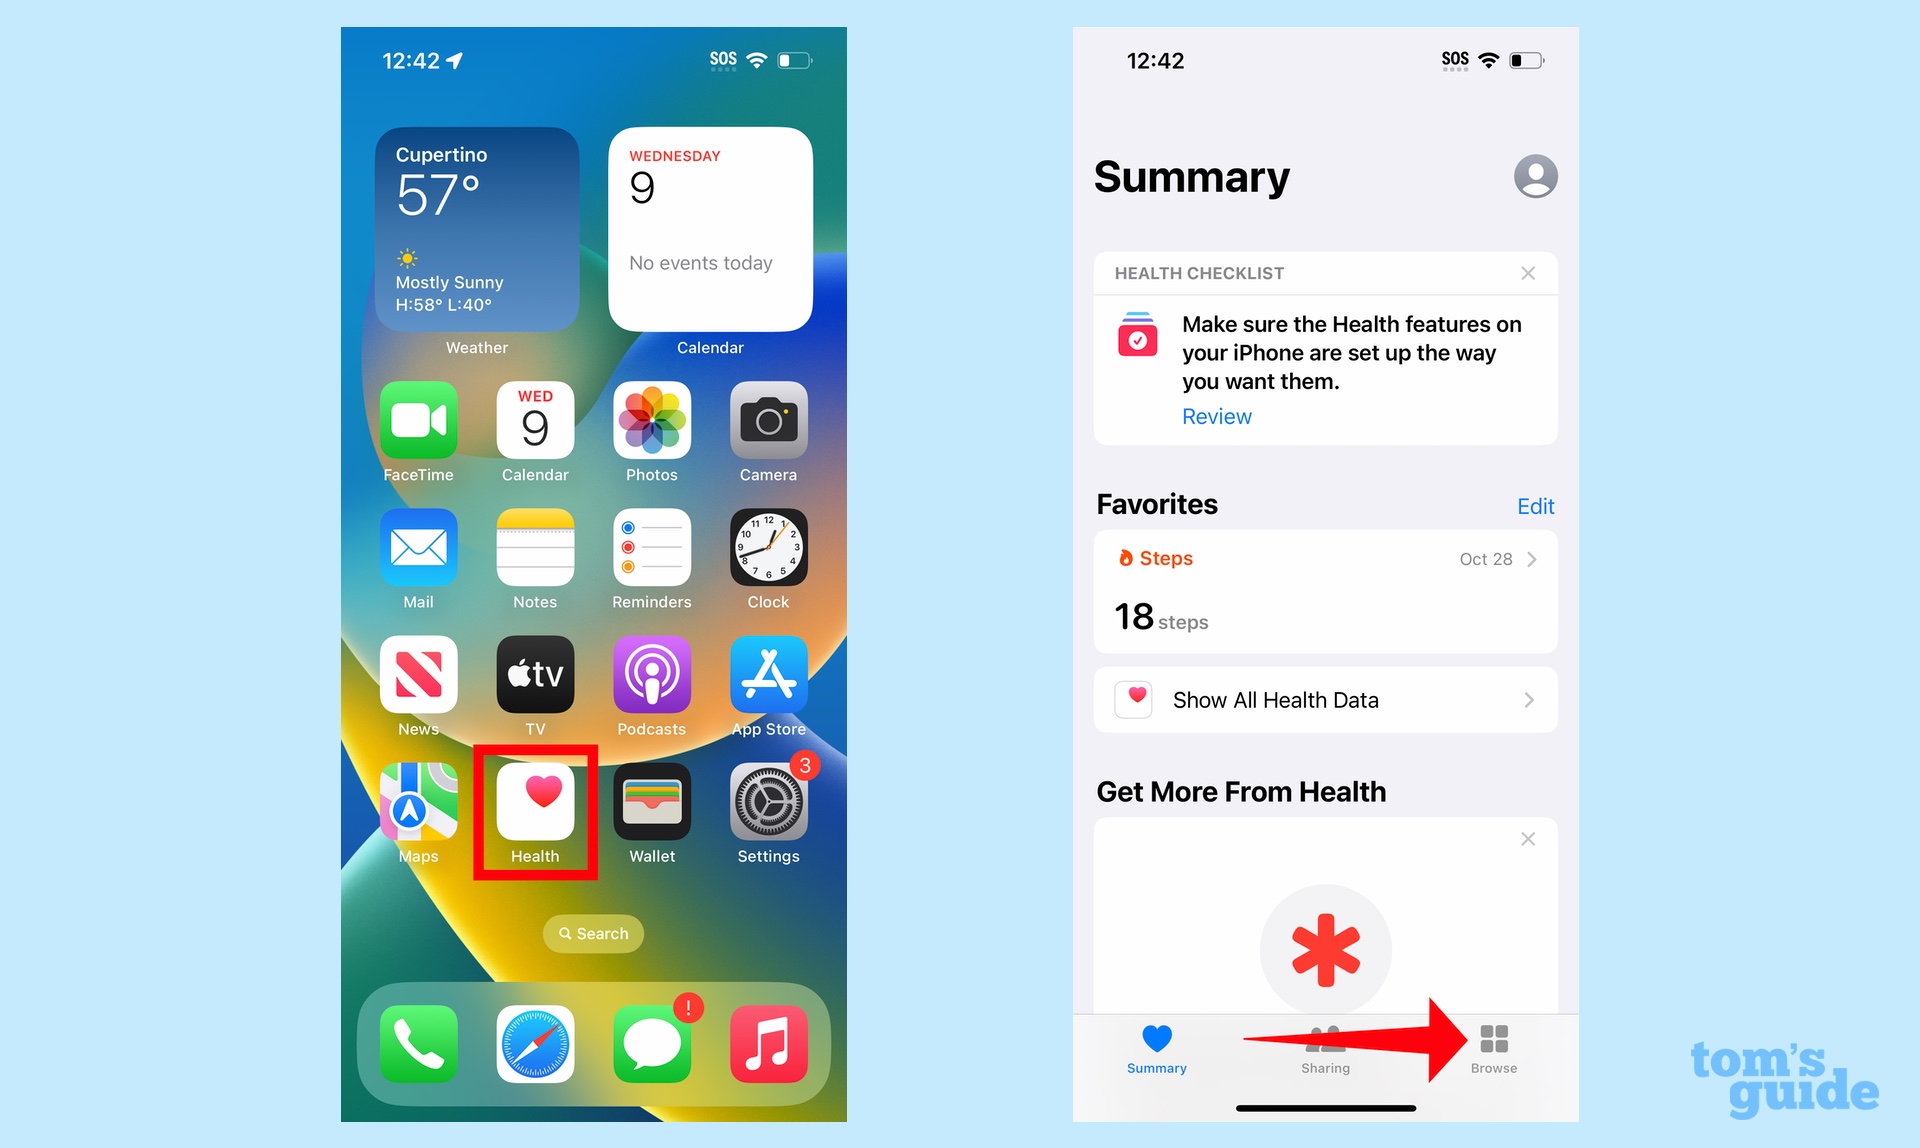Image resolution: width=1920 pixels, height=1148 pixels.
Task: Tap Show All Health Data row
Action: (1324, 698)
